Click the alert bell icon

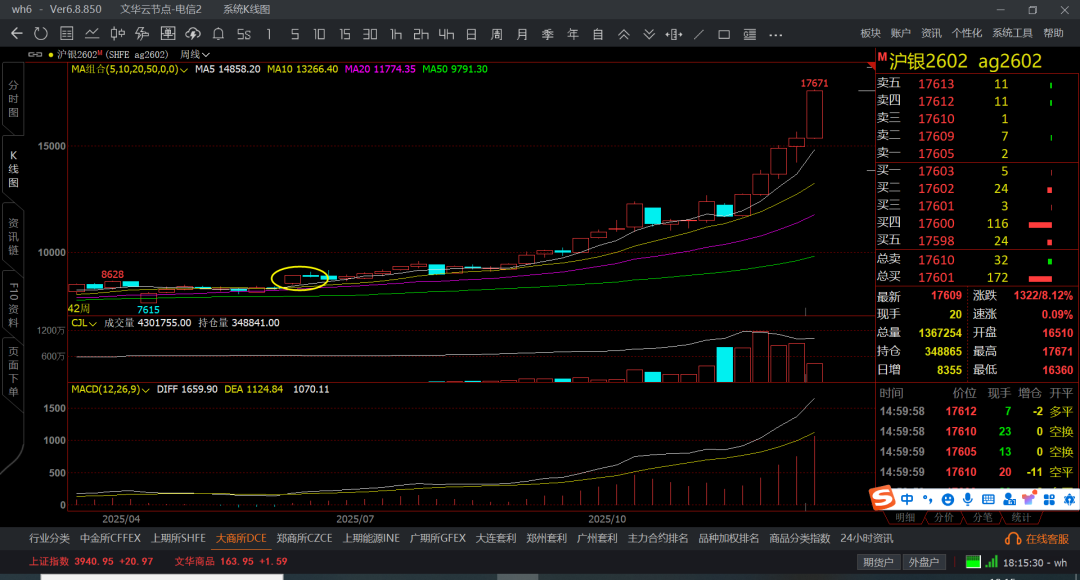coord(218,34)
